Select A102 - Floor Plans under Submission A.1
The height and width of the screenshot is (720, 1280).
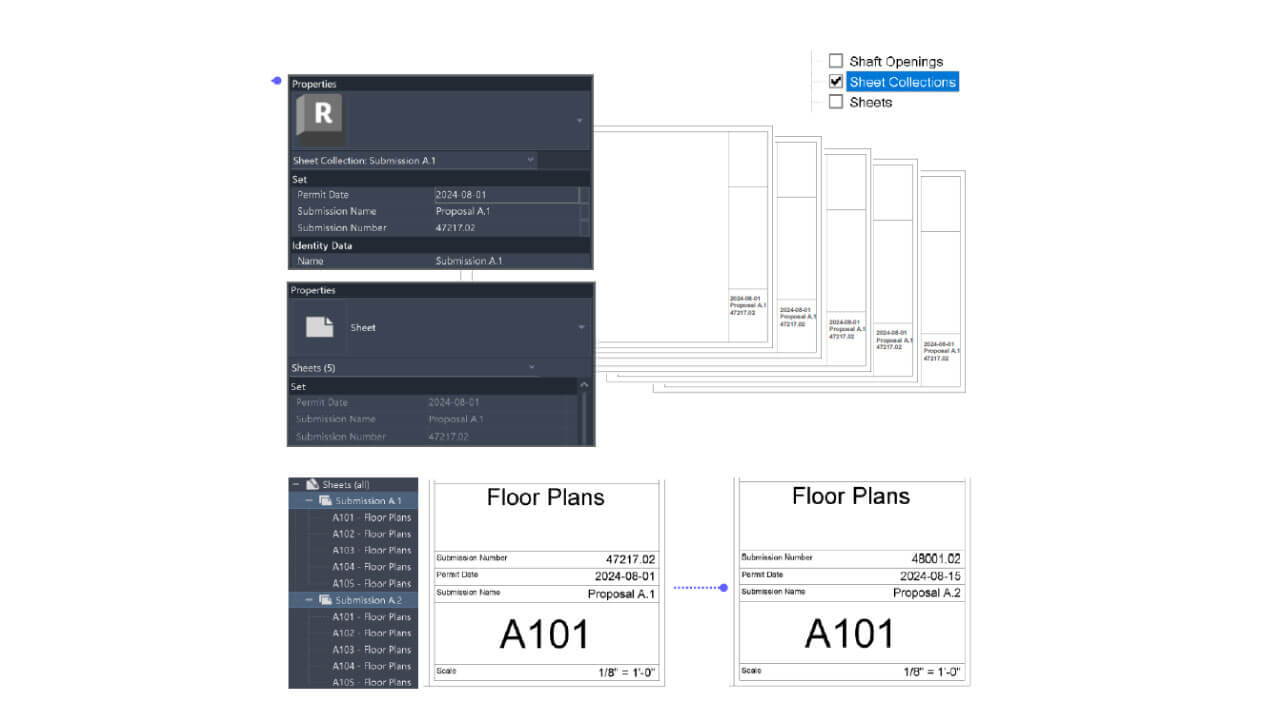pos(372,534)
